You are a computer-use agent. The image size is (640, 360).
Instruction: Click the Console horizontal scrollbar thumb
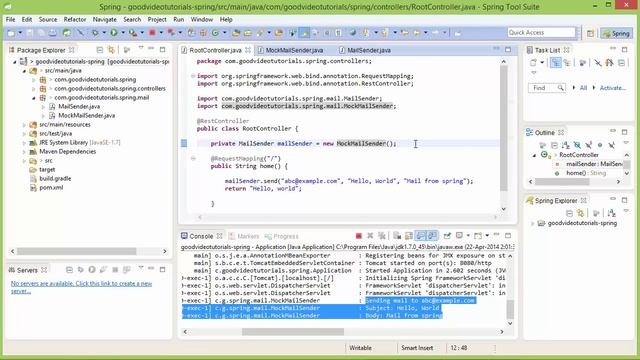pos(293,332)
